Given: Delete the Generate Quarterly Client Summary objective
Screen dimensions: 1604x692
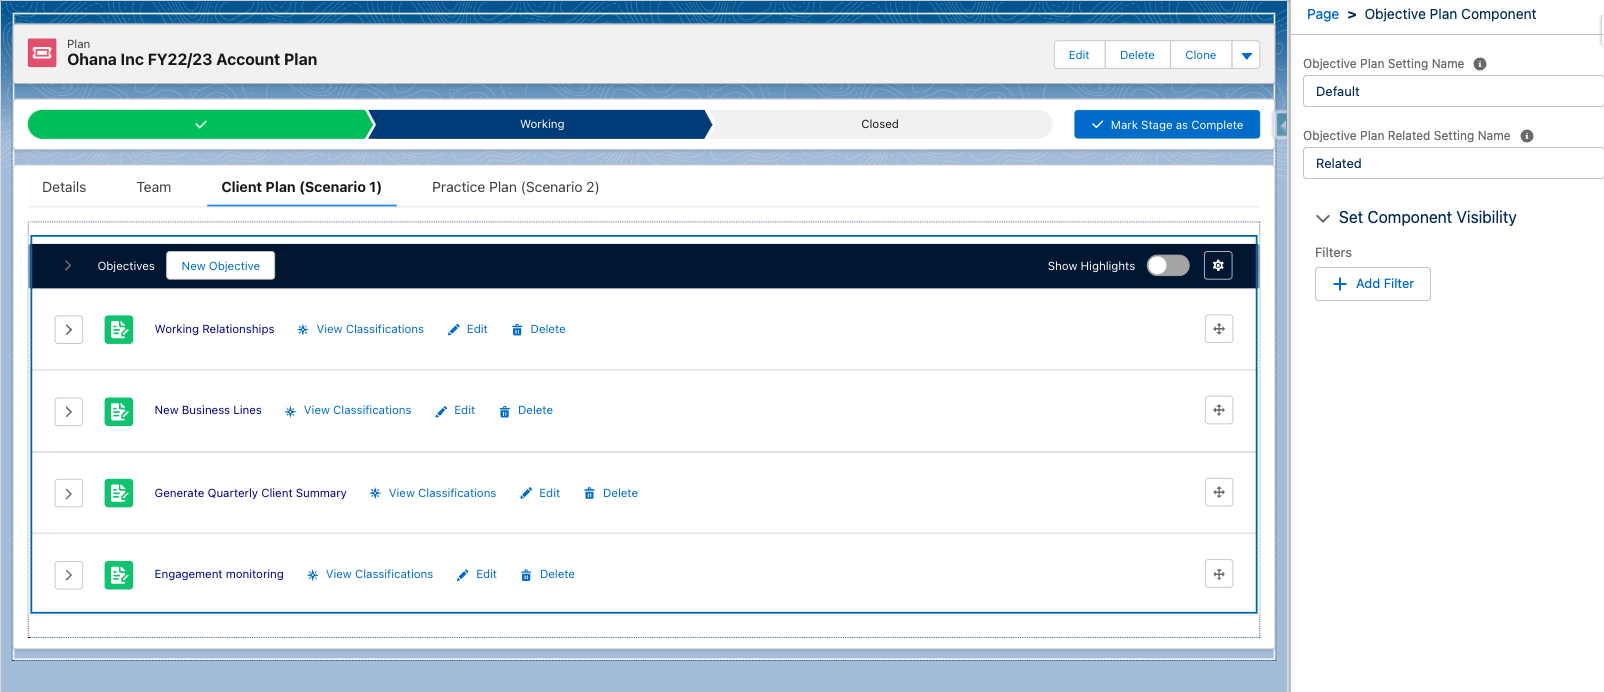Looking at the screenshot, I should click(x=611, y=493).
